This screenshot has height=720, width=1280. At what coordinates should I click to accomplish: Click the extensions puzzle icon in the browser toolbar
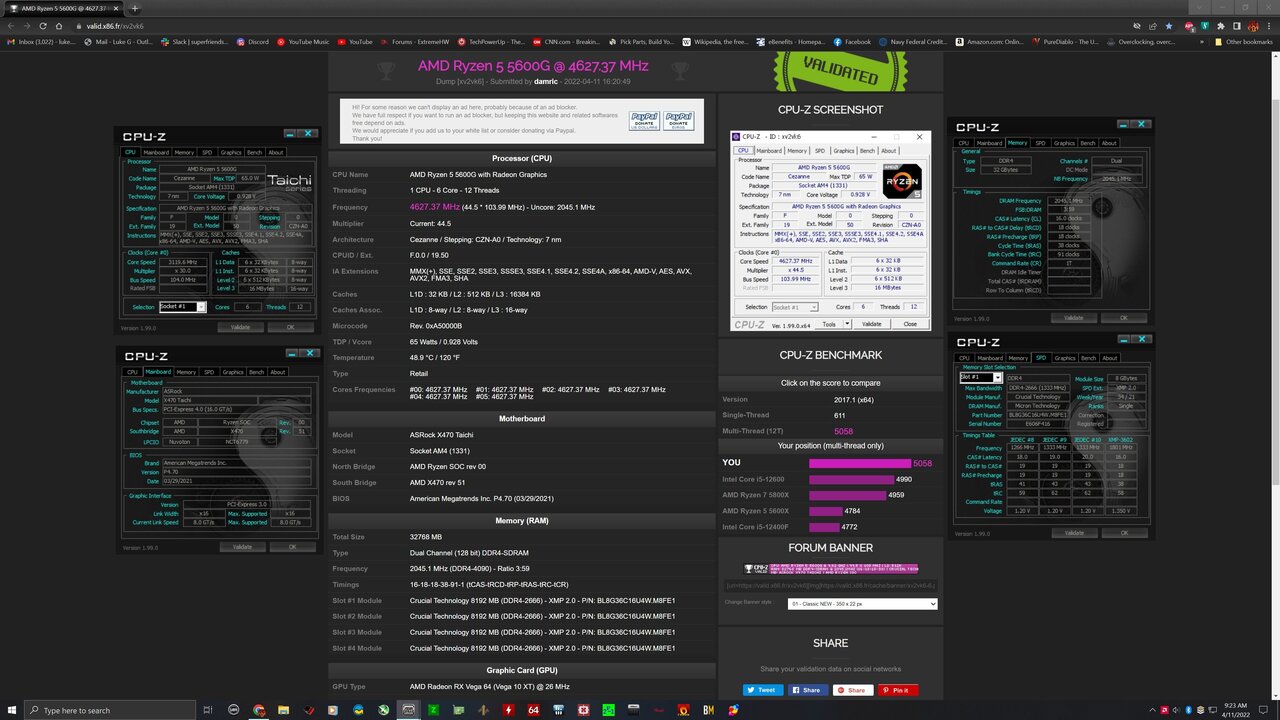(x=1221, y=26)
